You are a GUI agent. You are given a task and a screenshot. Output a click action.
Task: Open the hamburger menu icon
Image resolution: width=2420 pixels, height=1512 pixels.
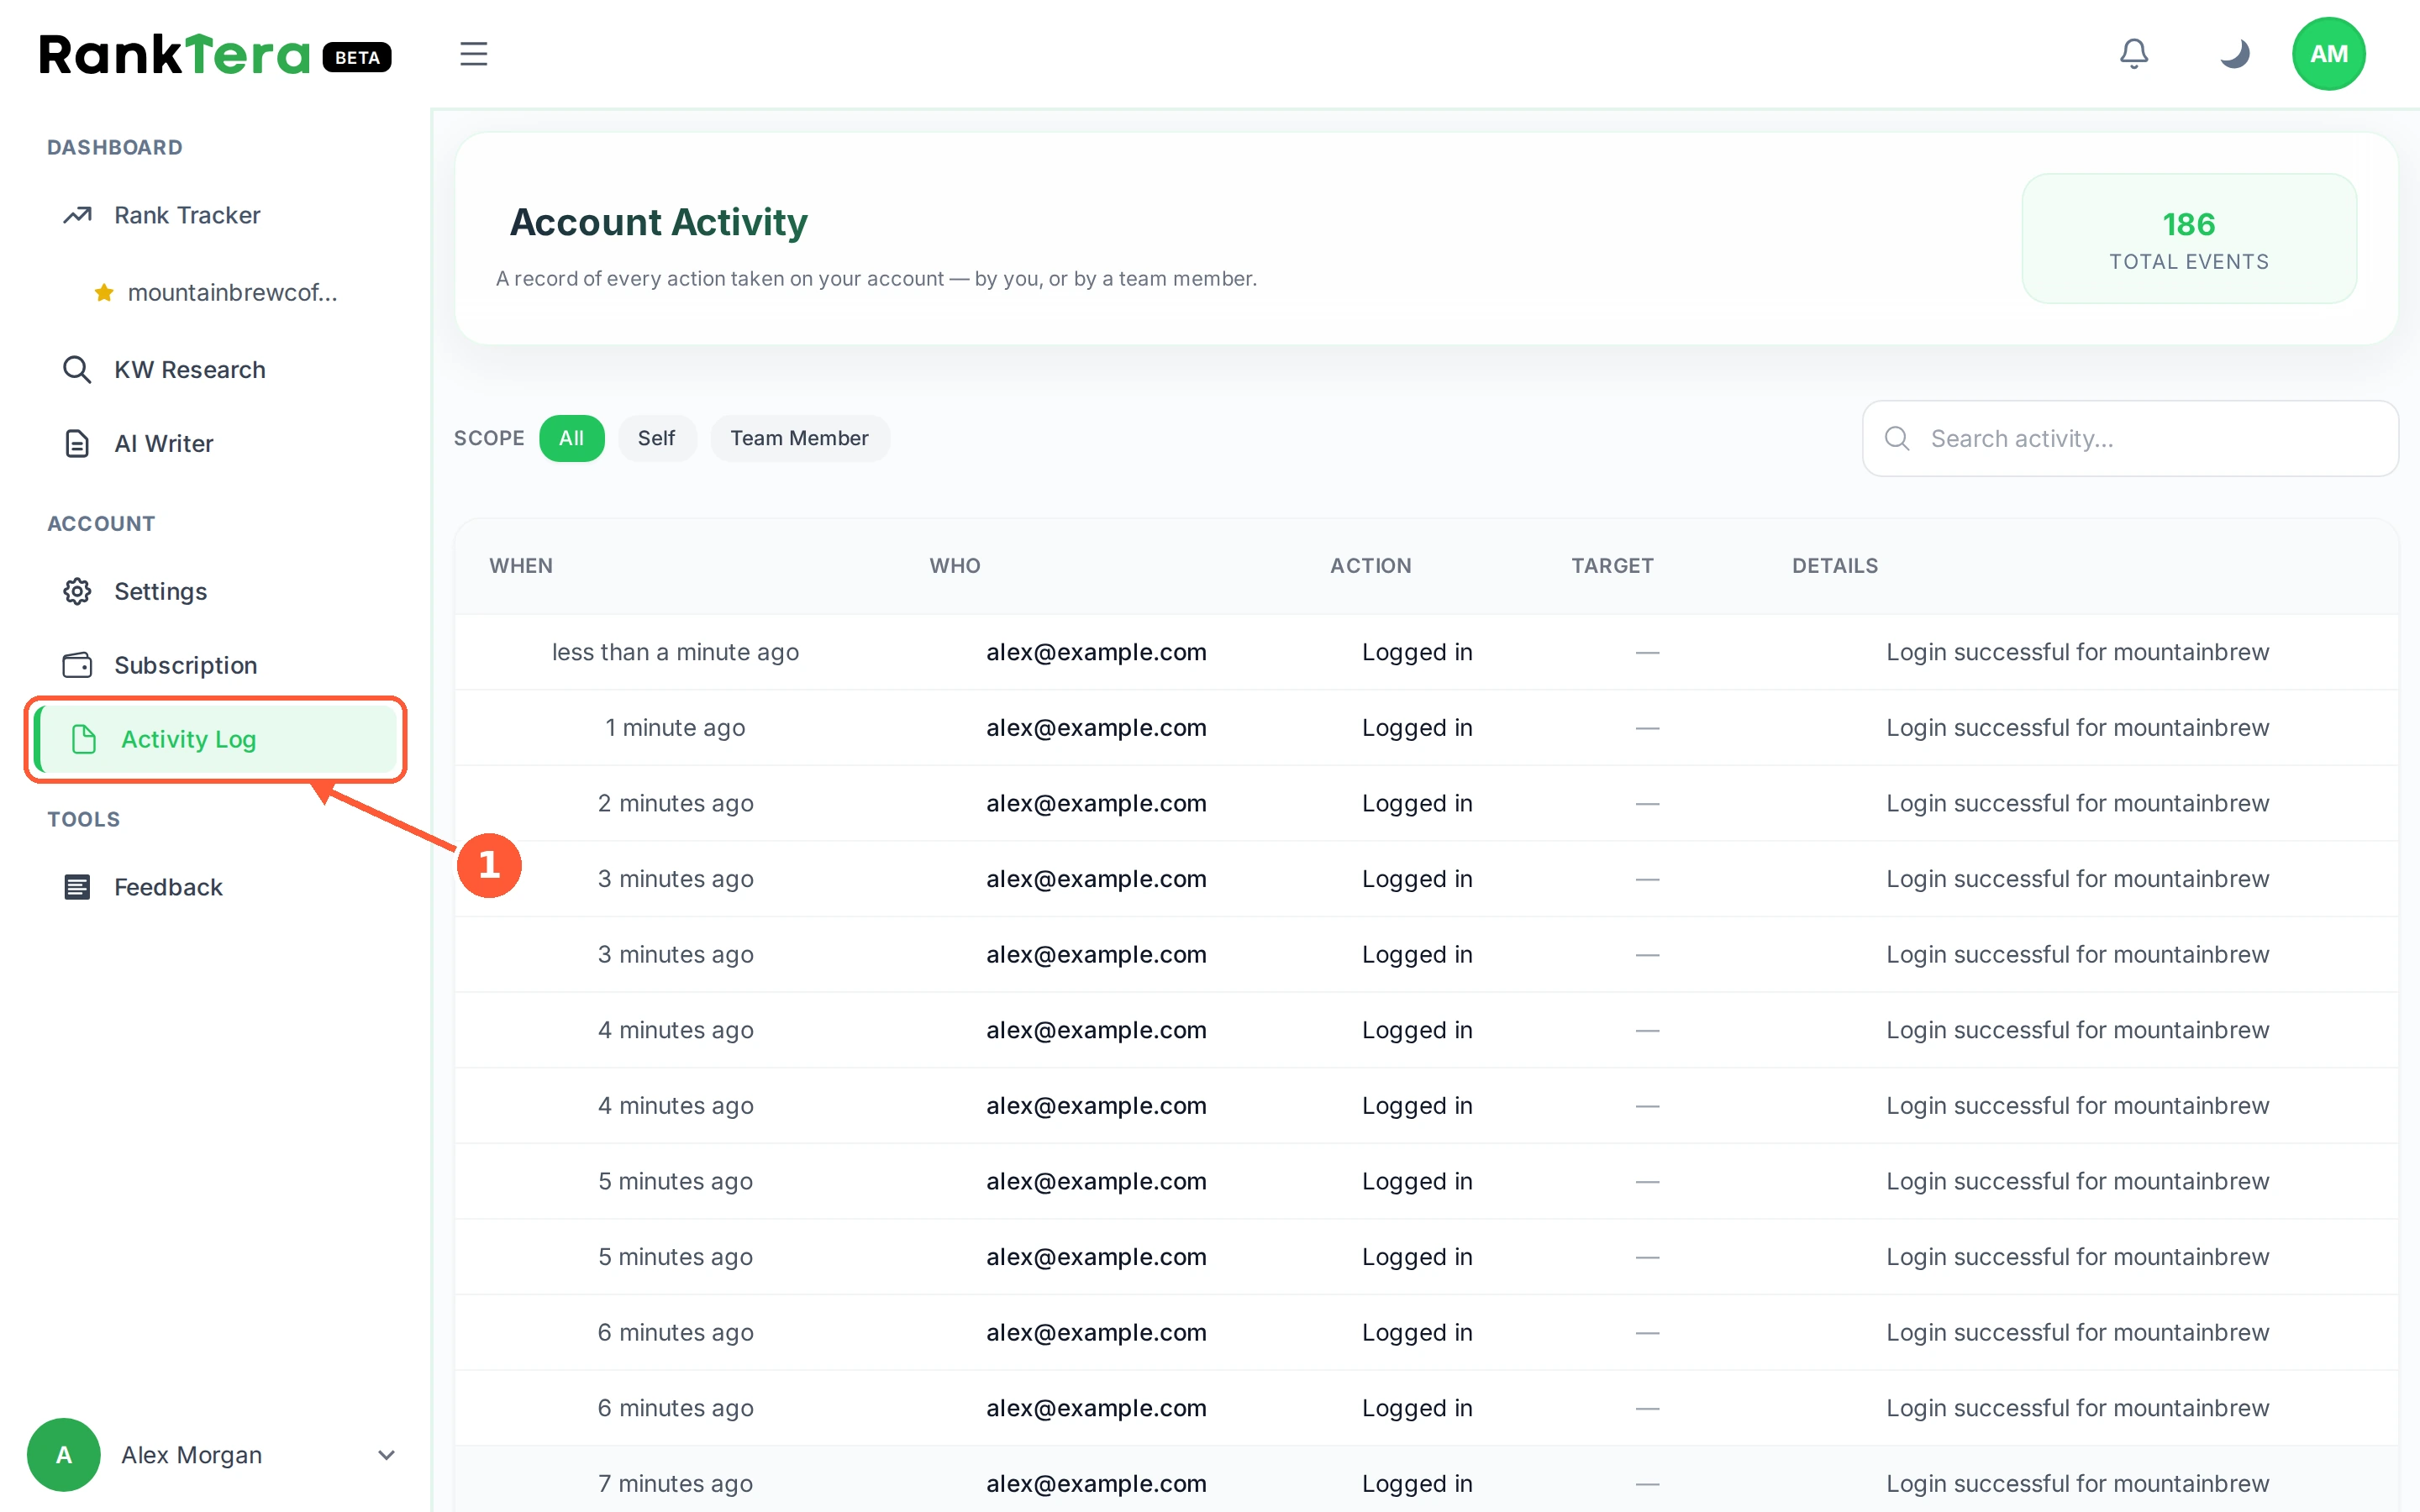(473, 54)
